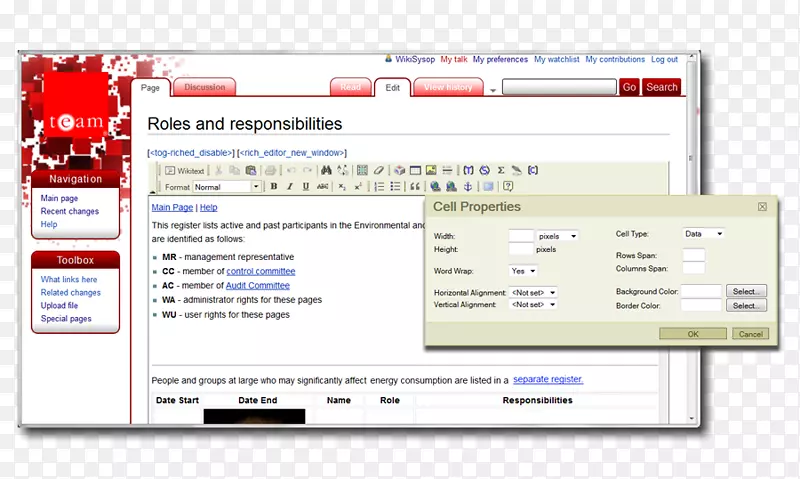
Task: Click OK in Cell Properties dialog
Action: pyautogui.click(x=693, y=334)
